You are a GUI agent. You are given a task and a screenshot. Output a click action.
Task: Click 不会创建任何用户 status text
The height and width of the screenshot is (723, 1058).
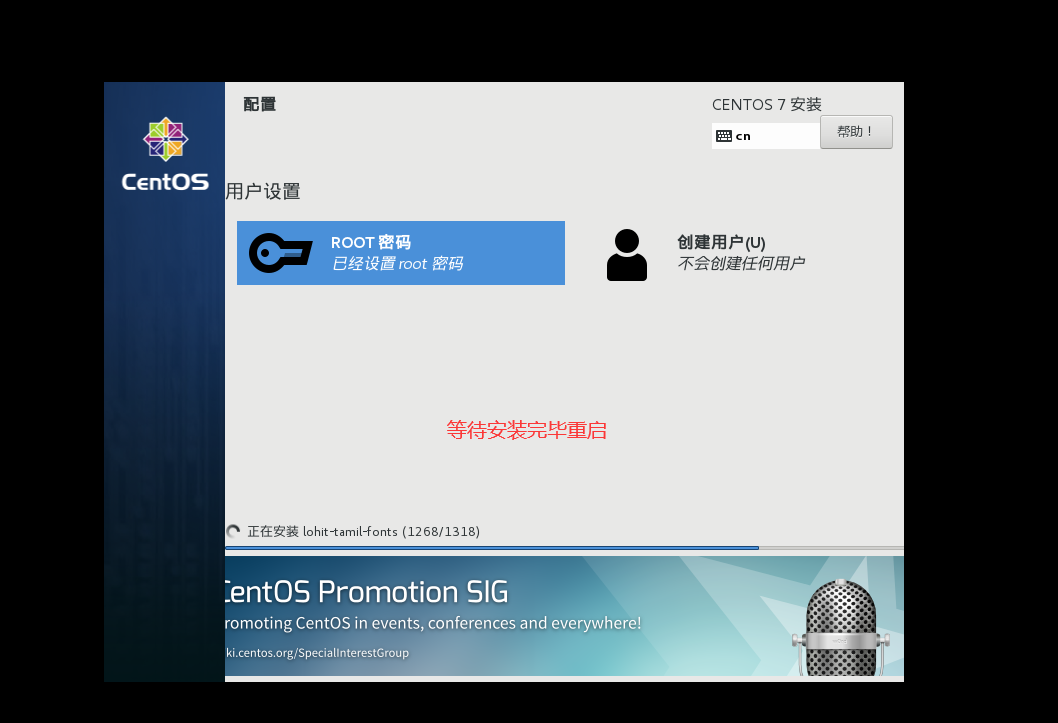coord(741,264)
